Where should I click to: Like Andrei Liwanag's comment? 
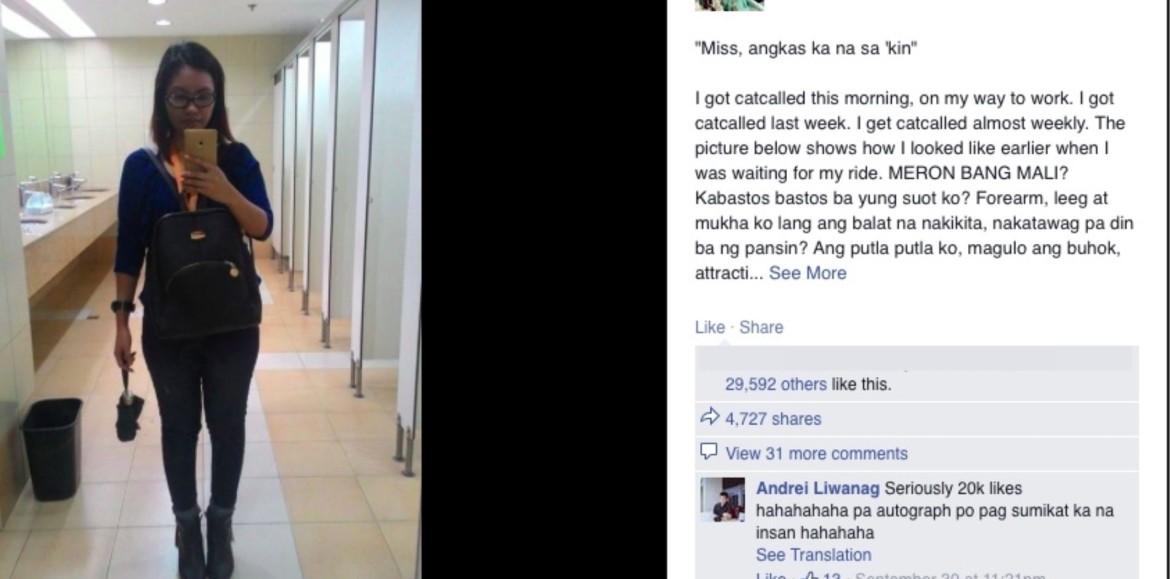pyautogui.click(x=771, y=576)
